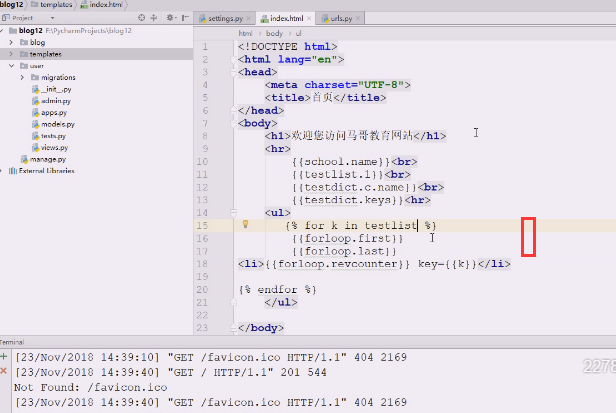Click the title tag text on line 5

(x=325, y=98)
